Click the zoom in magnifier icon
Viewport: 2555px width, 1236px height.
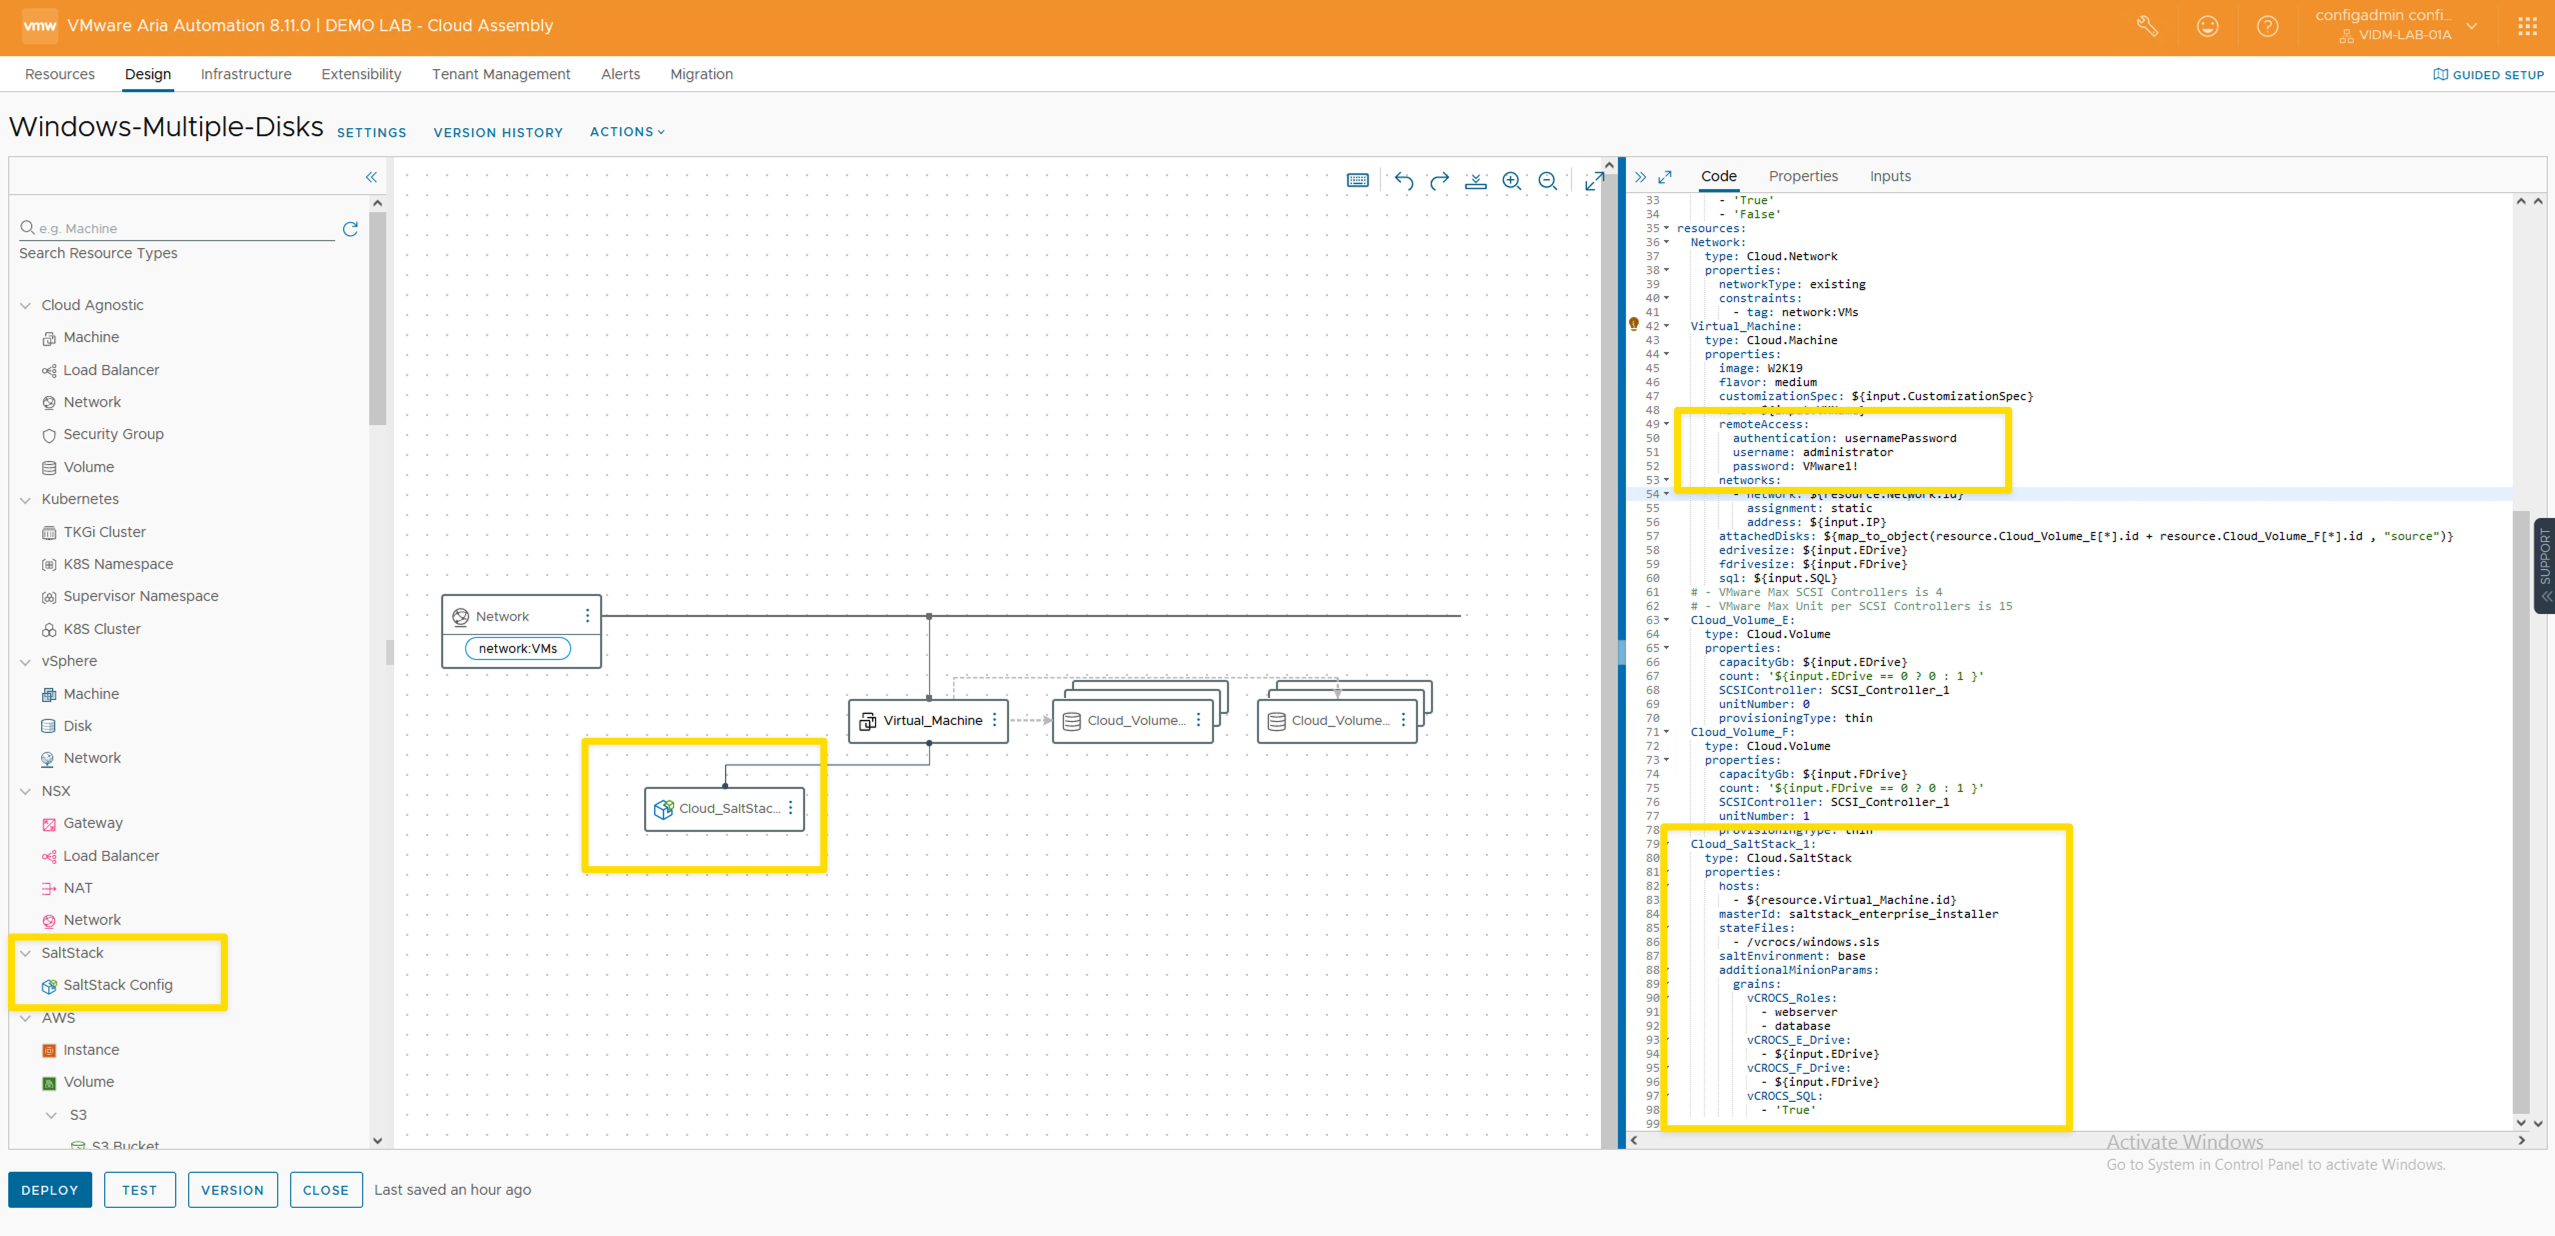pos(1511,181)
